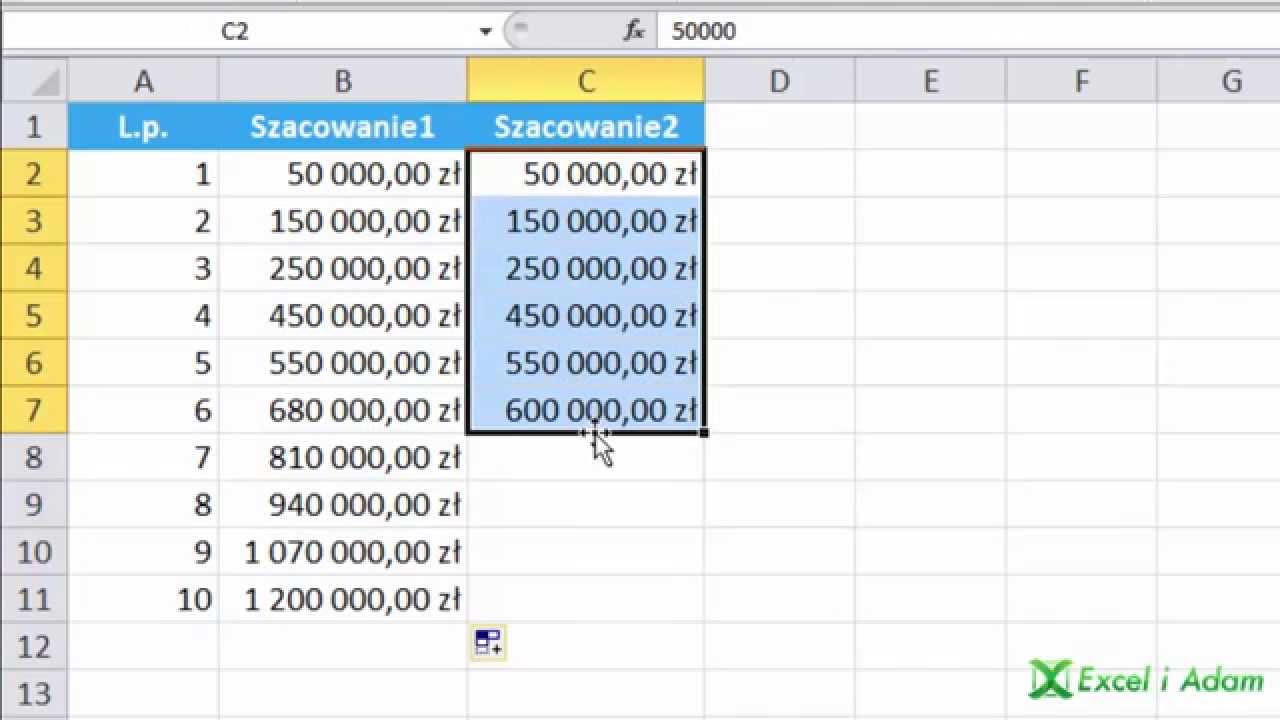Click cell with 680 000,00 zł
The width and height of the screenshot is (1280, 720).
pyautogui.click(x=343, y=410)
